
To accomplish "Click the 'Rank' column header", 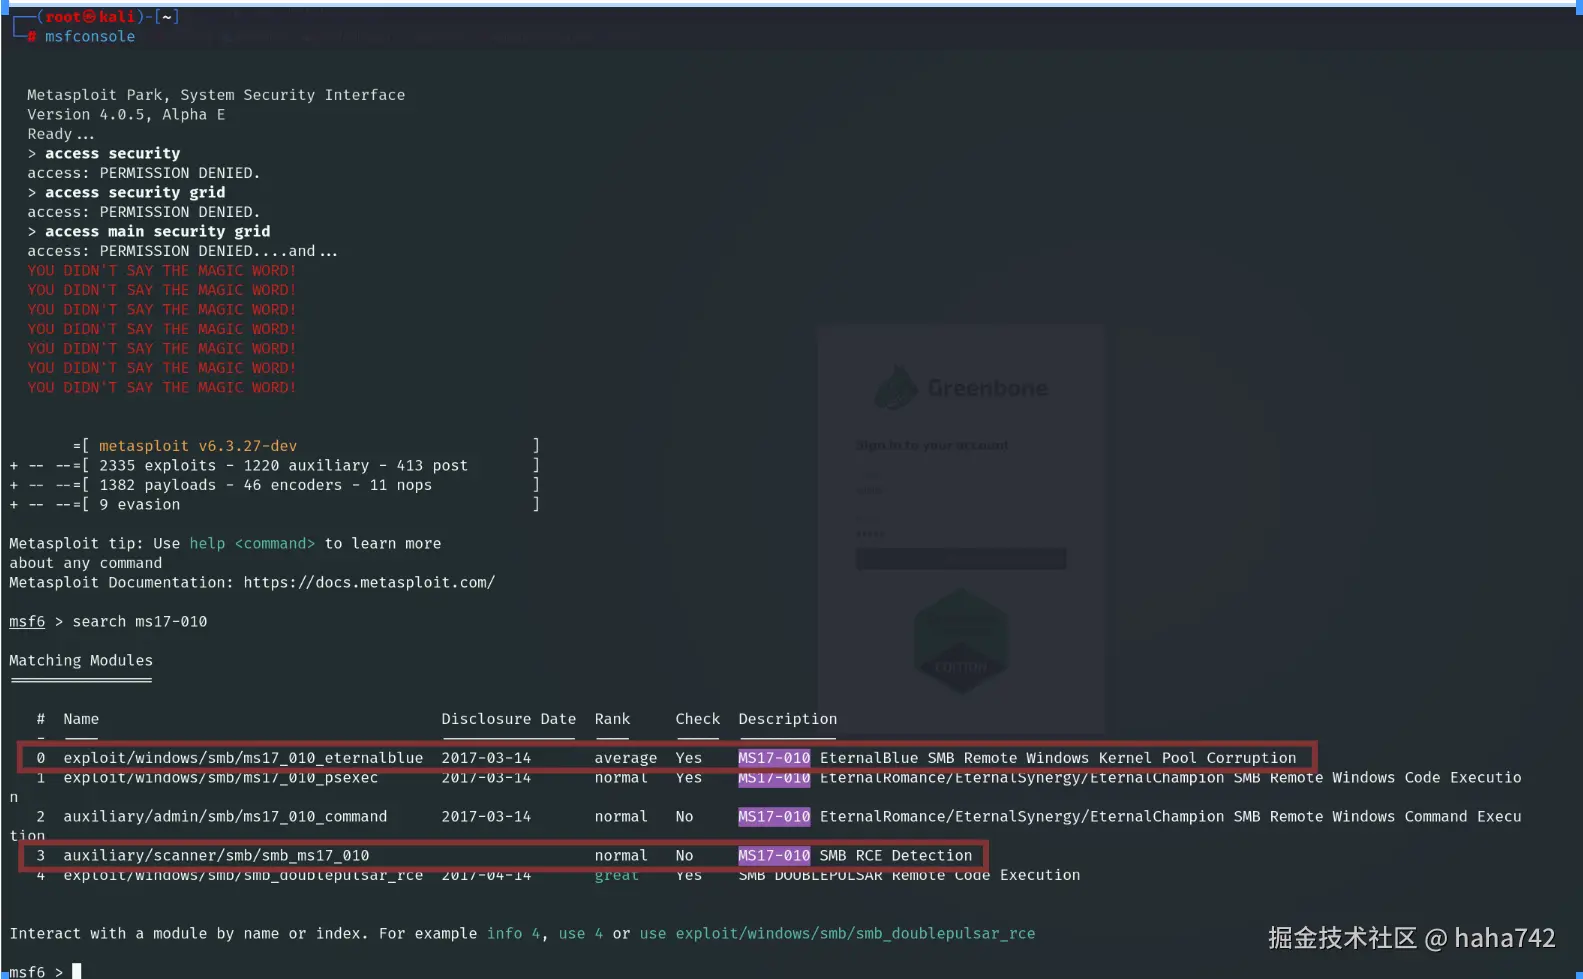I will [612, 719].
